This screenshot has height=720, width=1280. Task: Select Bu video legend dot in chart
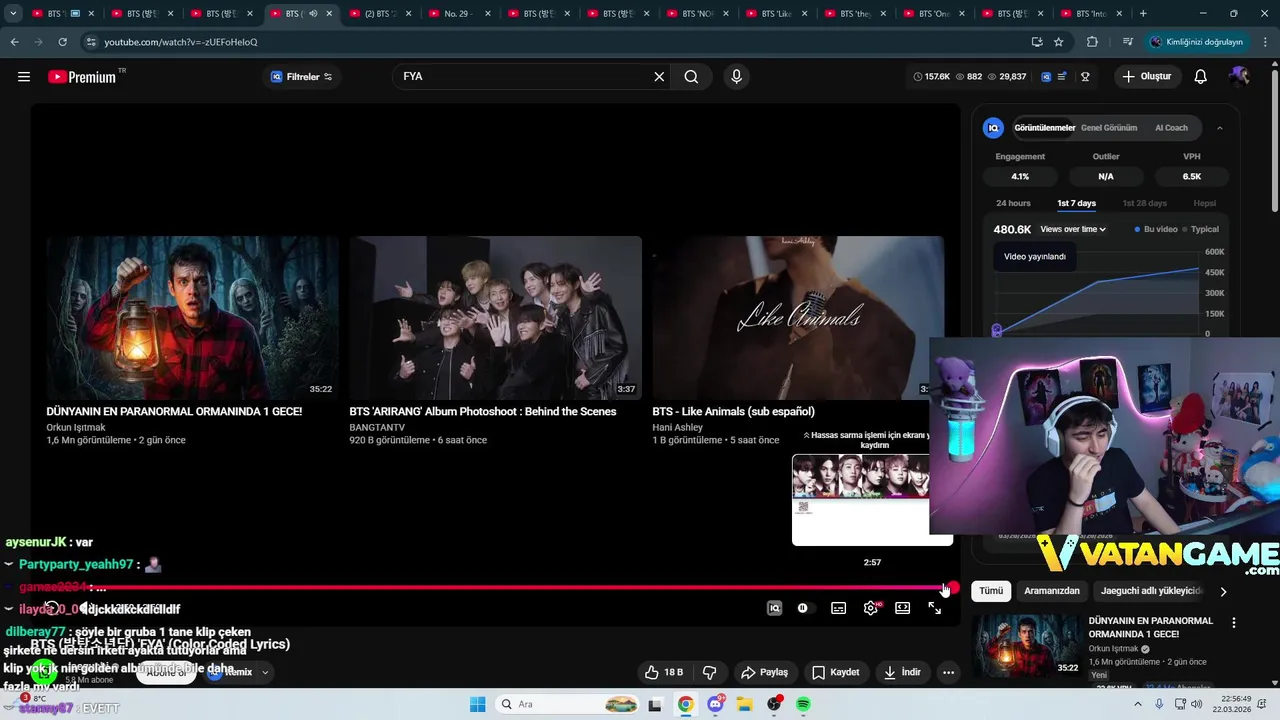pyautogui.click(x=1137, y=229)
